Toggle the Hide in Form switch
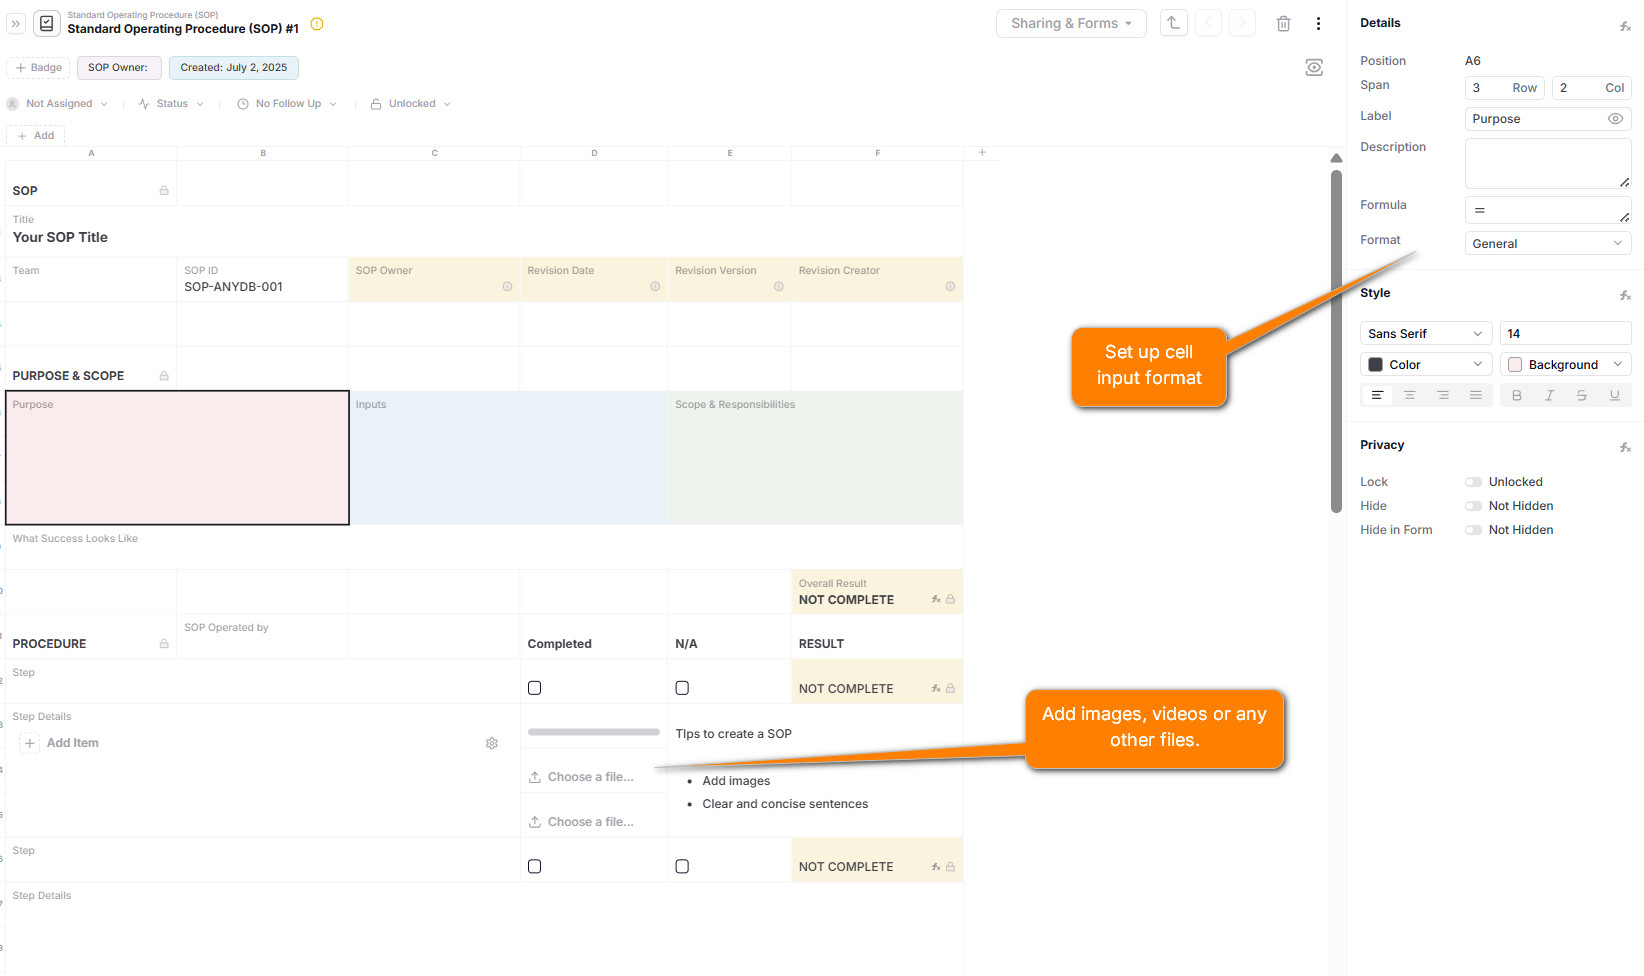Screen dimensions: 1644x976 pos(1473,530)
